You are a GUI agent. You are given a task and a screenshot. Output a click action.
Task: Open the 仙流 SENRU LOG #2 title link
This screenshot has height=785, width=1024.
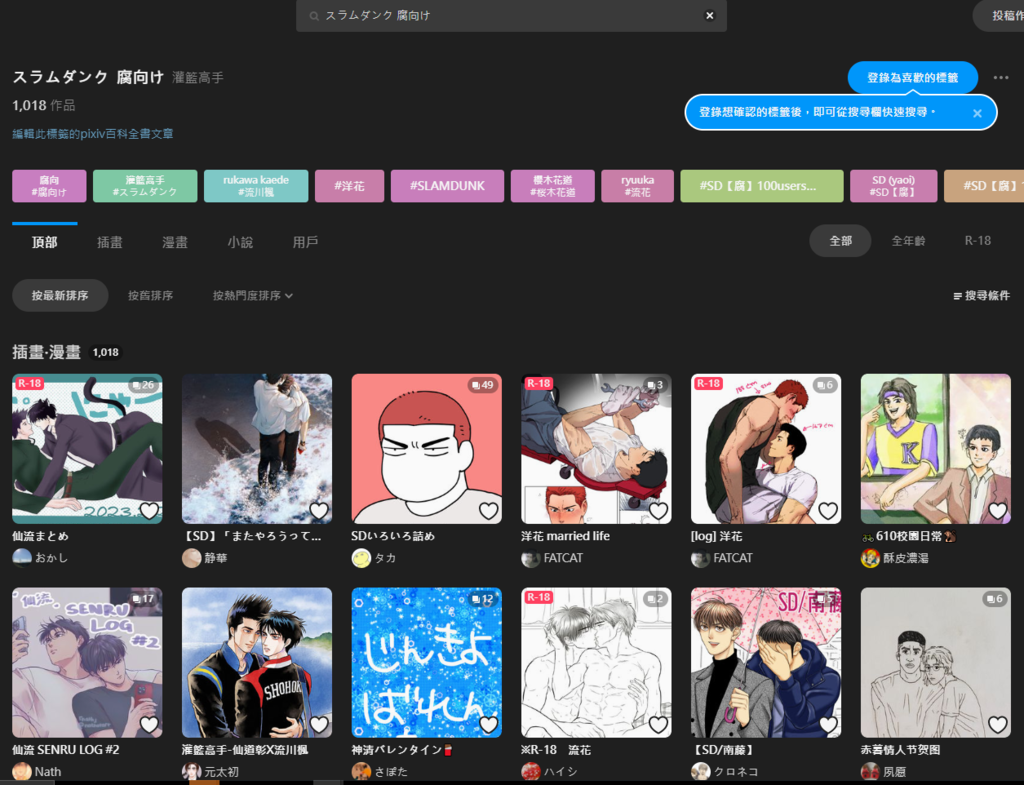click(x=66, y=750)
